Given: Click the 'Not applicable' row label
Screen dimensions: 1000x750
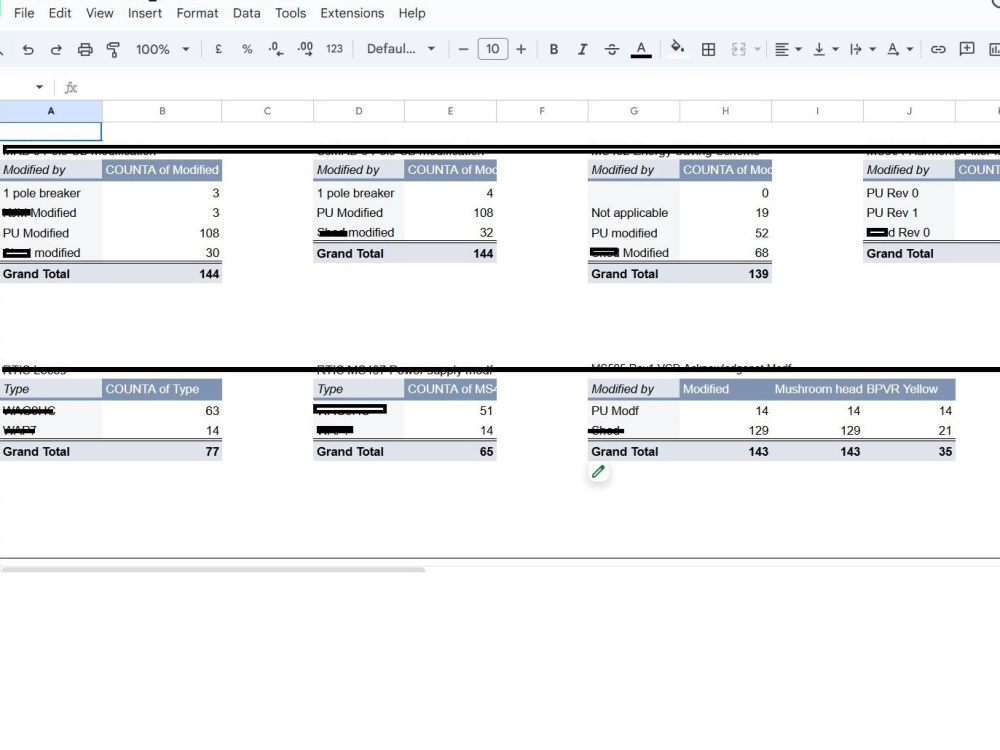Looking at the screenshot, I should 629,213.
